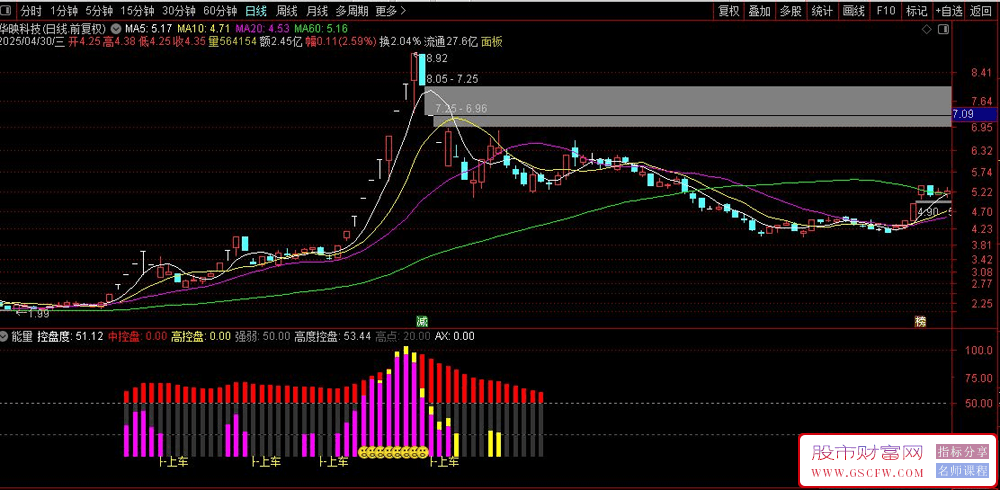Click the 返回 back button

(x=982, y=10)
